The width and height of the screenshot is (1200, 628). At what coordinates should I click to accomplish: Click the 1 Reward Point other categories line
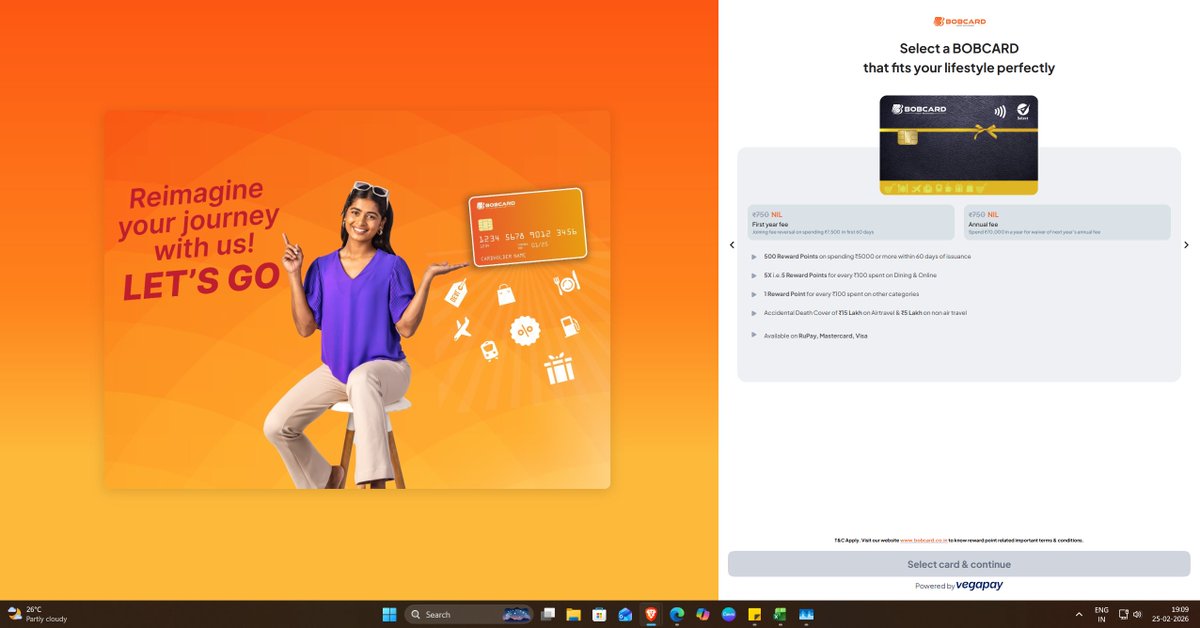click(841, 294)
